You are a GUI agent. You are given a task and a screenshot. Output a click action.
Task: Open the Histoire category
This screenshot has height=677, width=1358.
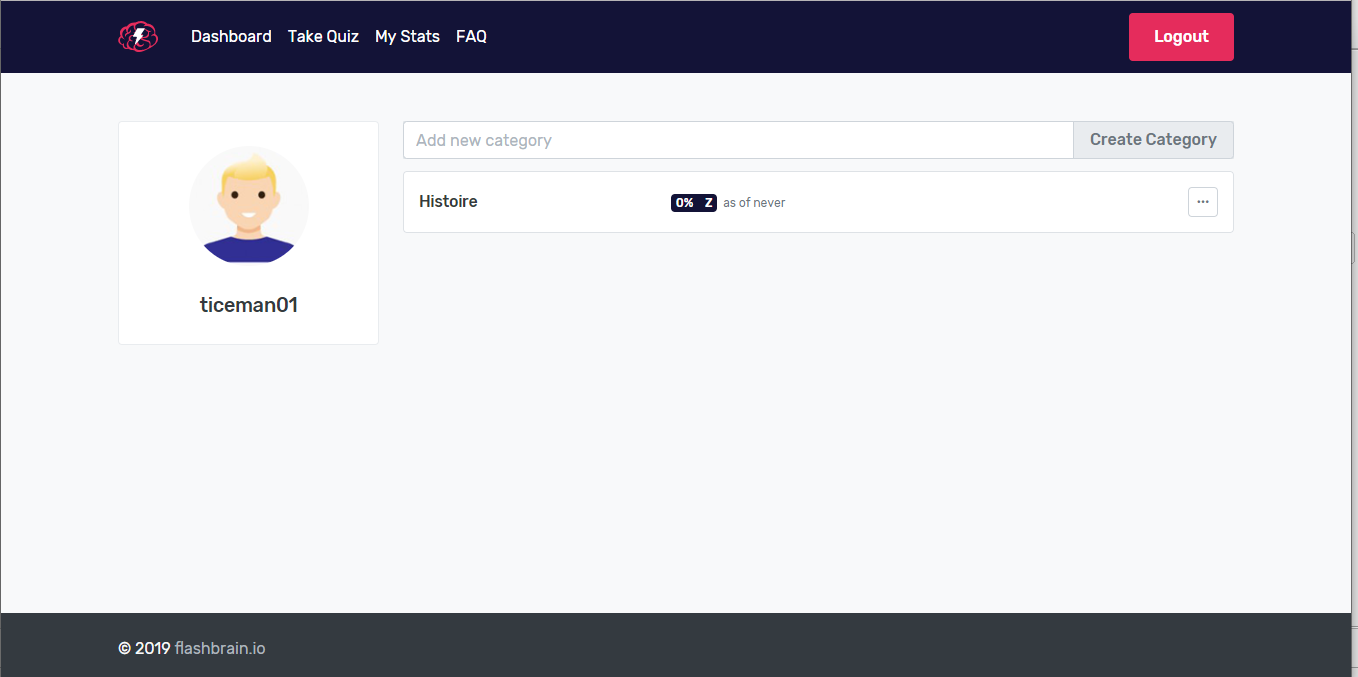coord(448,201)
